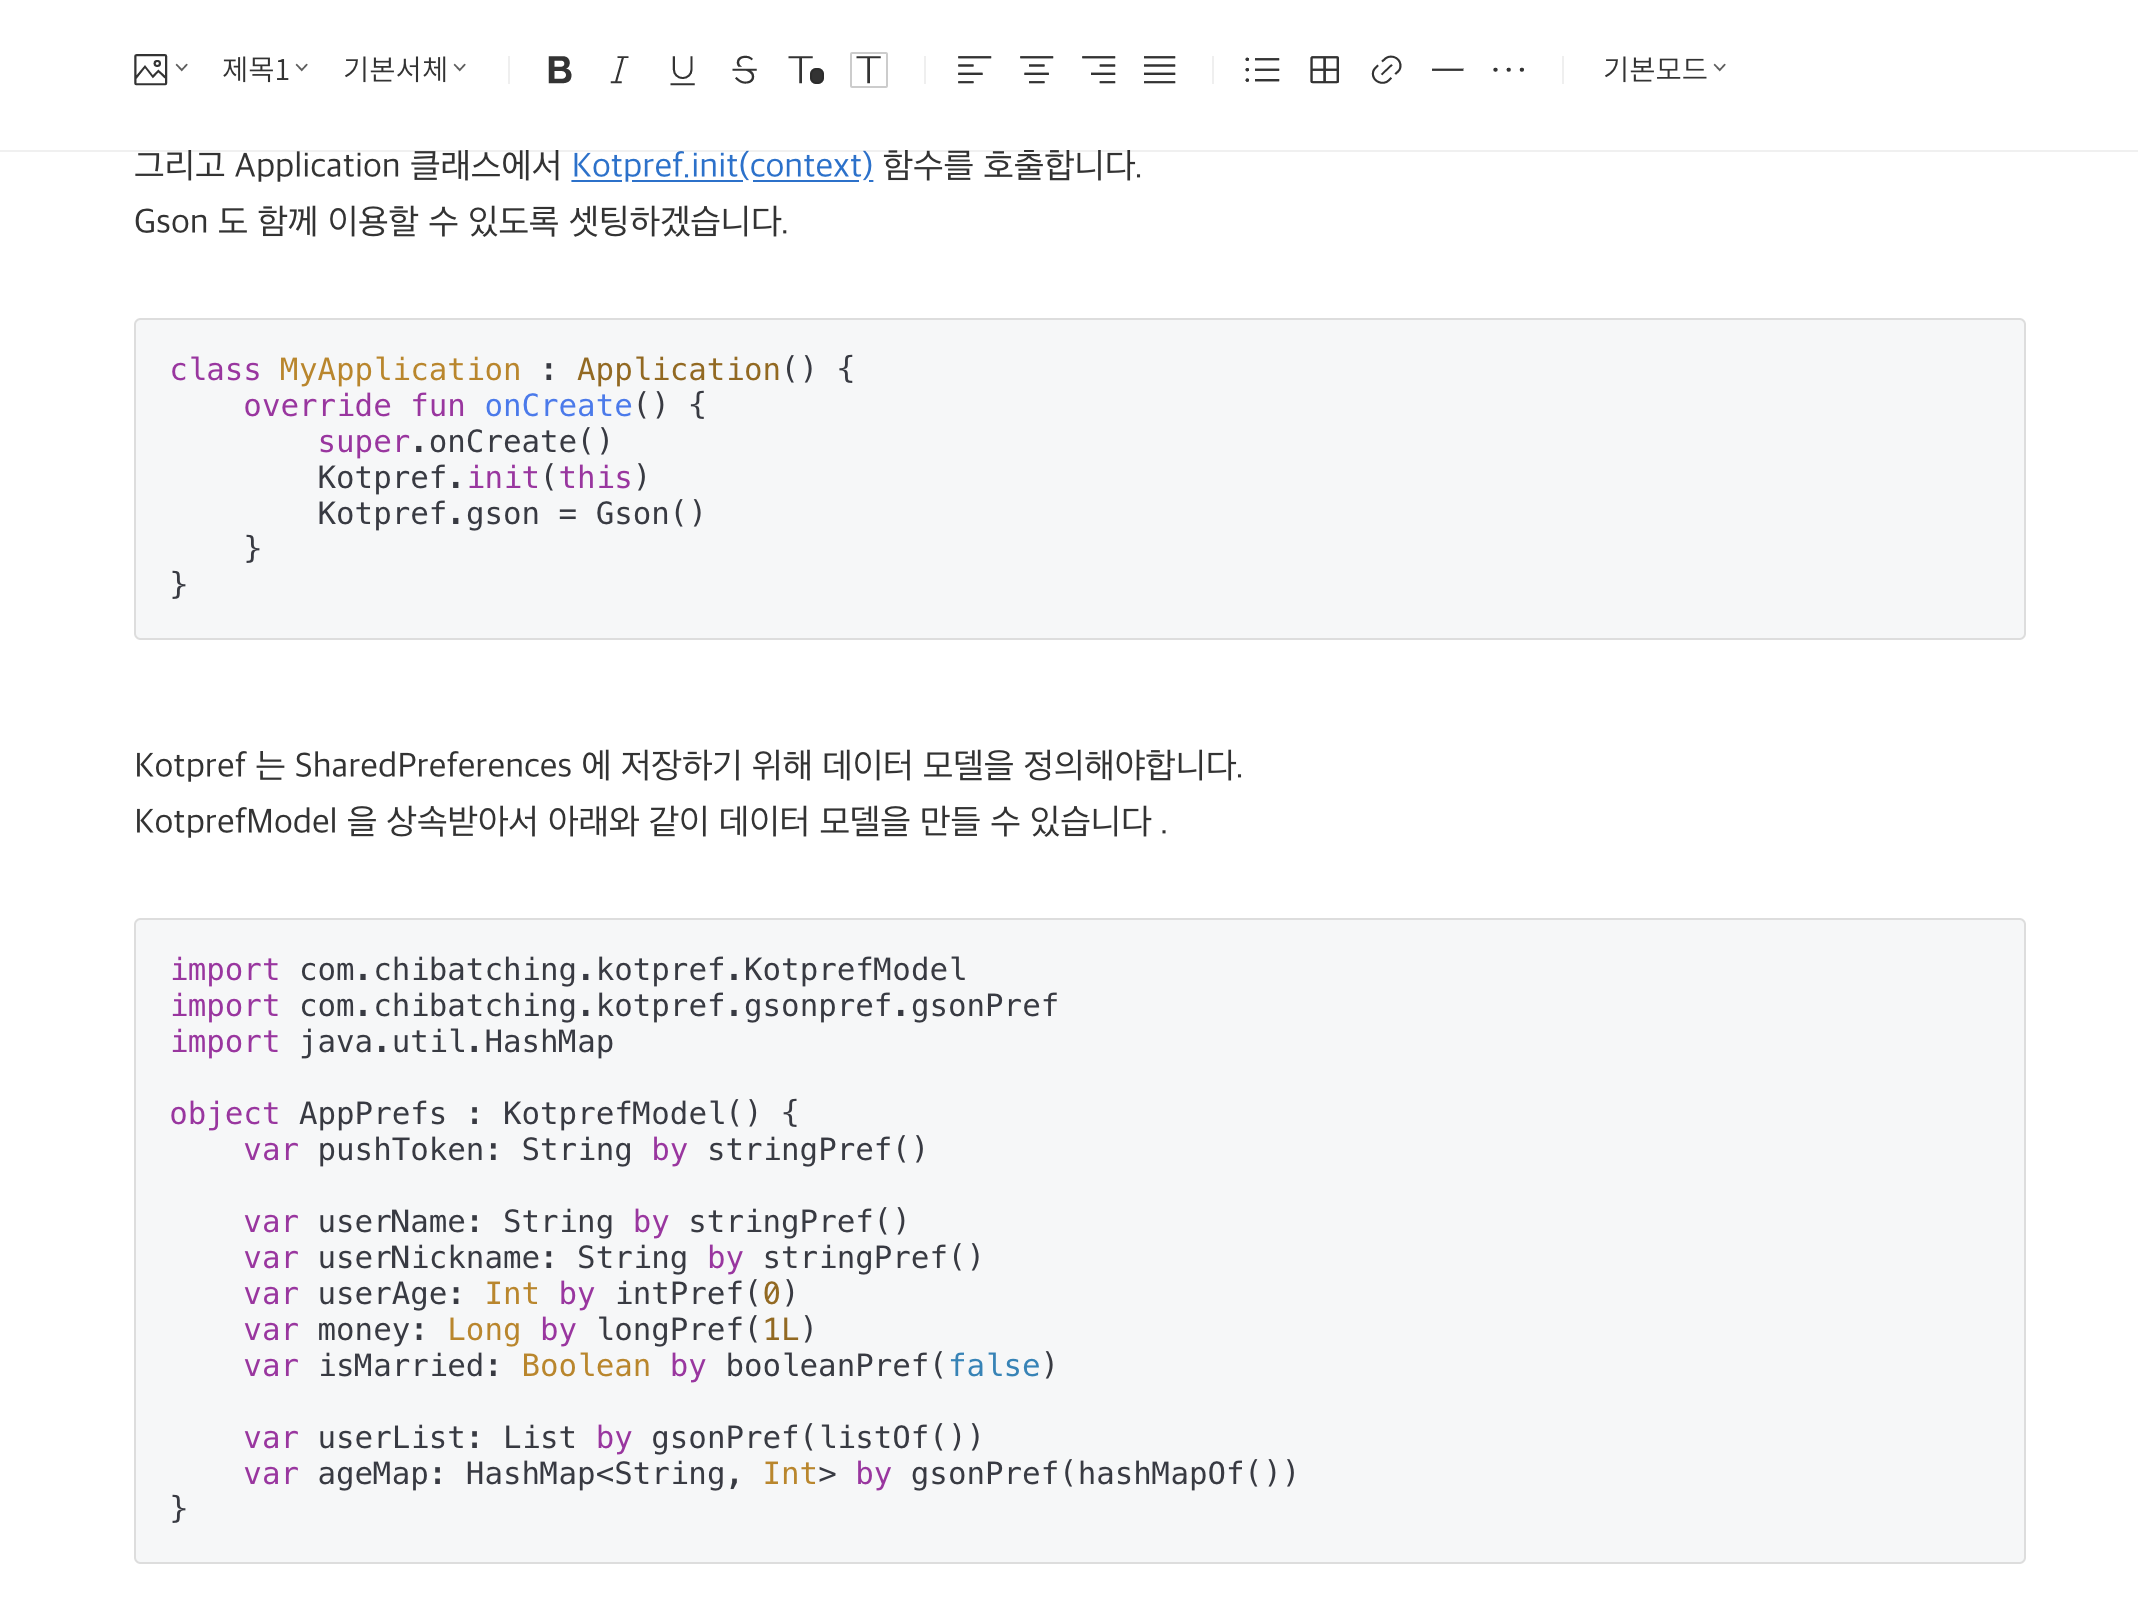
Task: Apply strikethrough to text
Action: (x=744, y=70)
